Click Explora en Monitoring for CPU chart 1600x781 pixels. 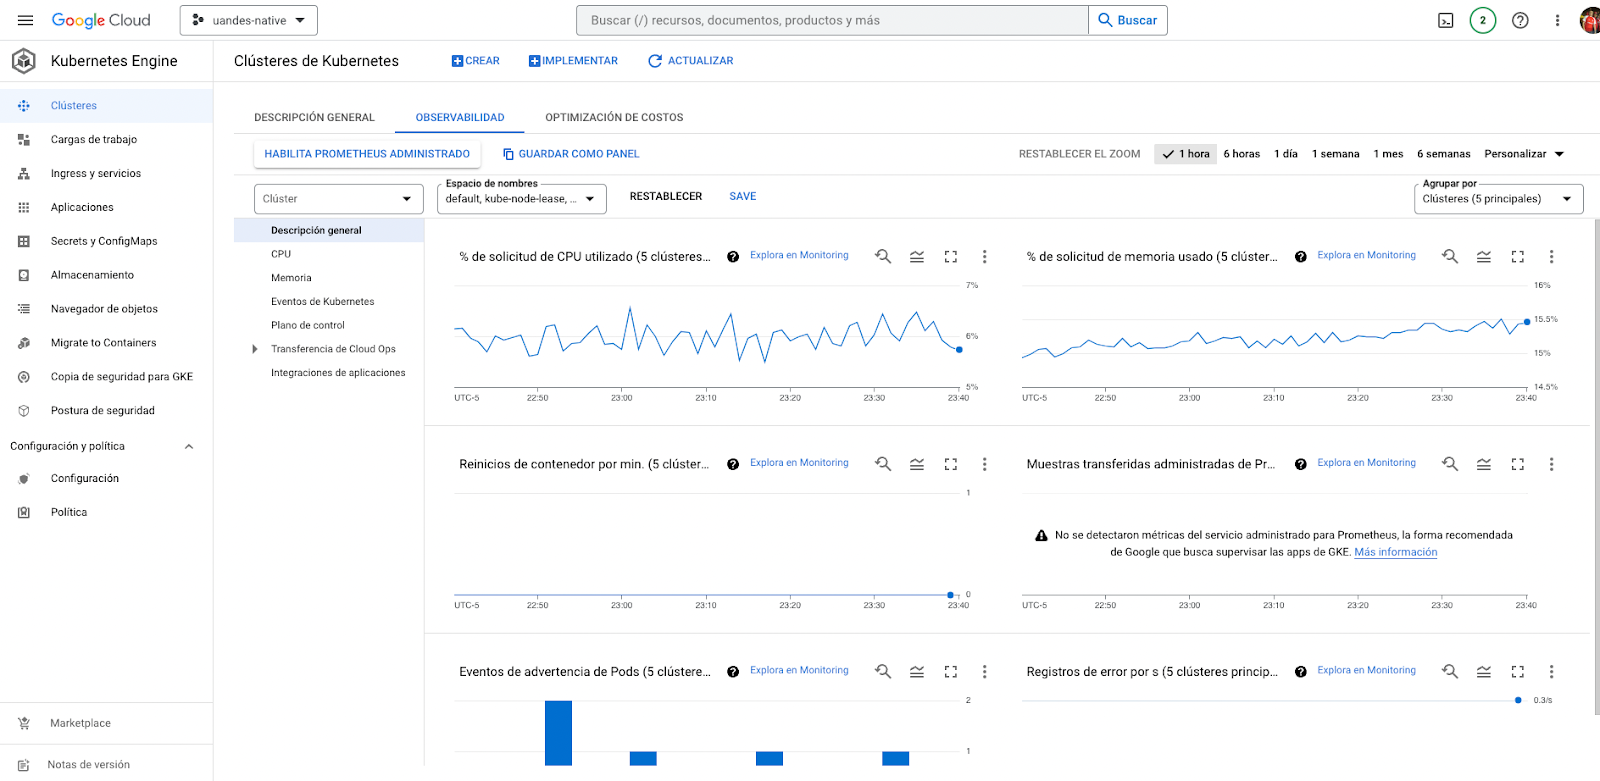click(x=799, y=256)
